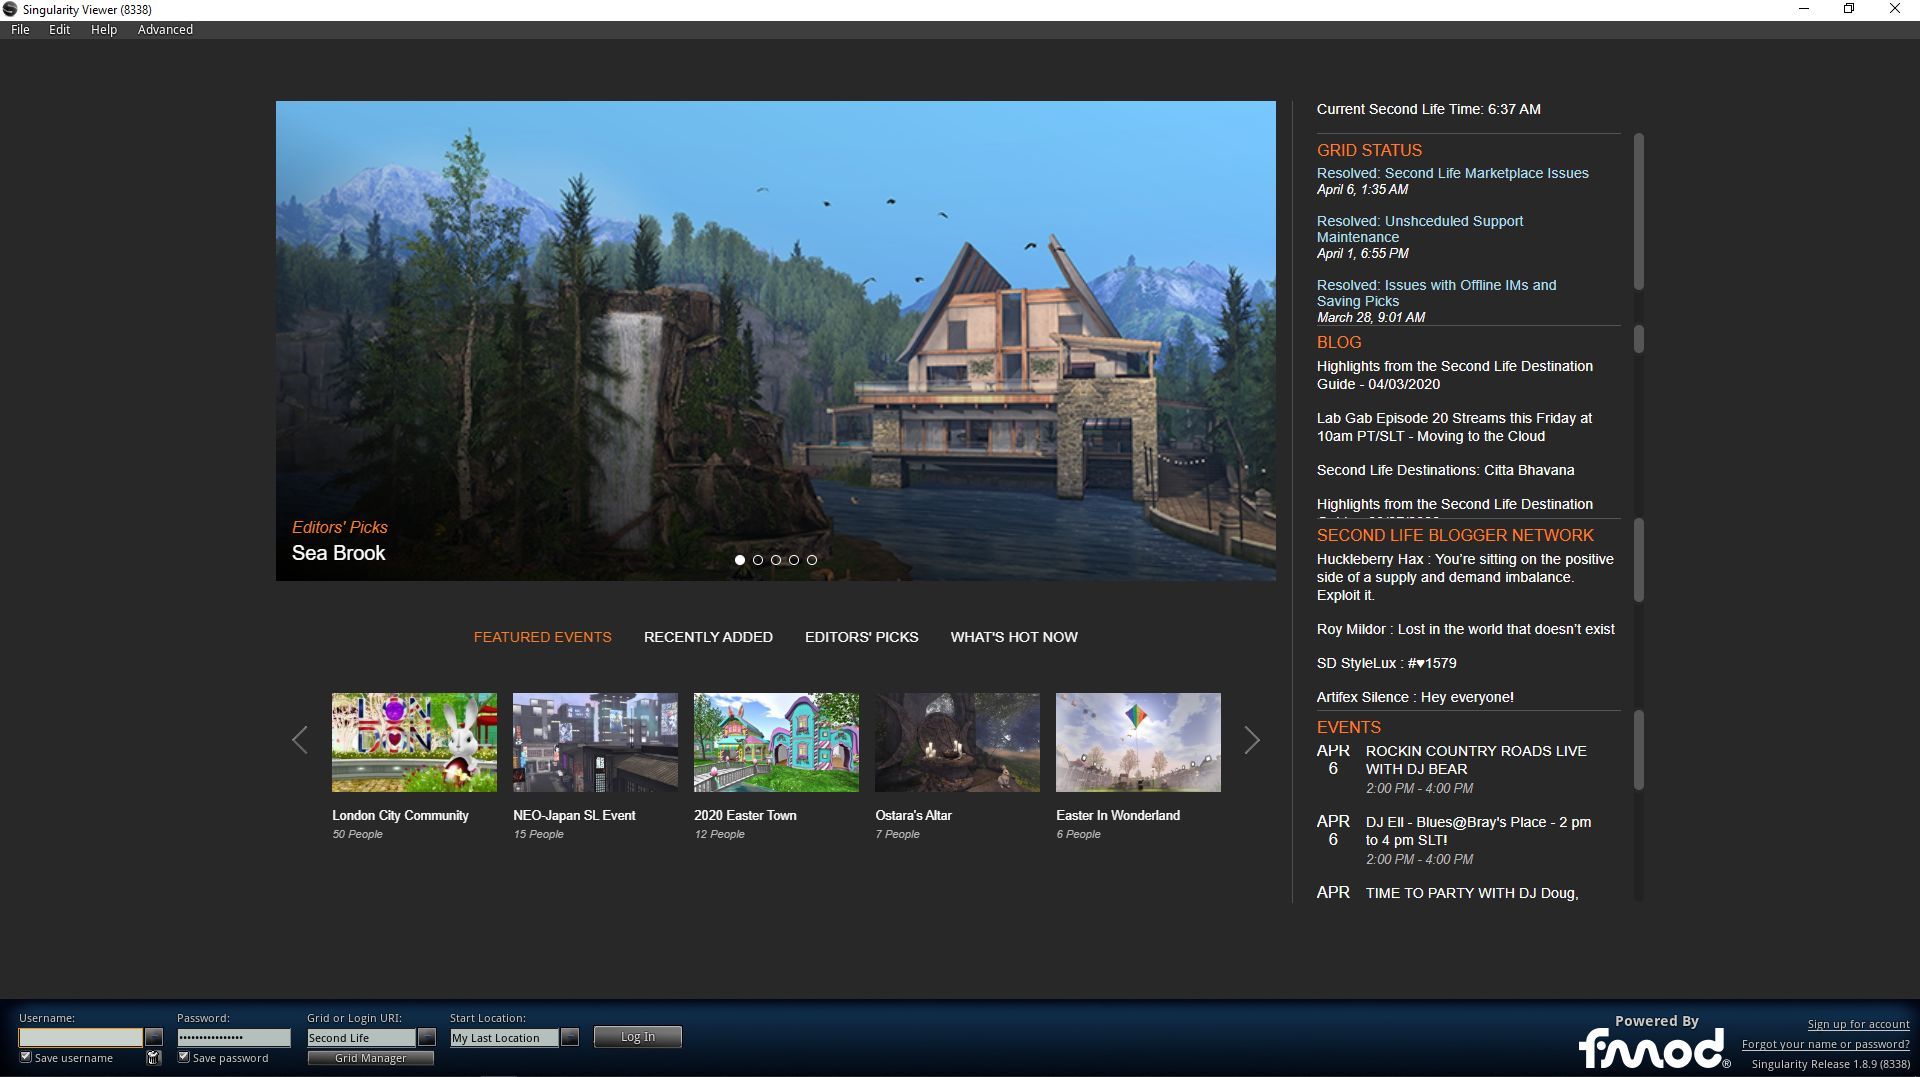The width and height of the screenshot is (1920, 1077).
Task: Select the fifth slide indicator dot
Action: pos(812,560)
